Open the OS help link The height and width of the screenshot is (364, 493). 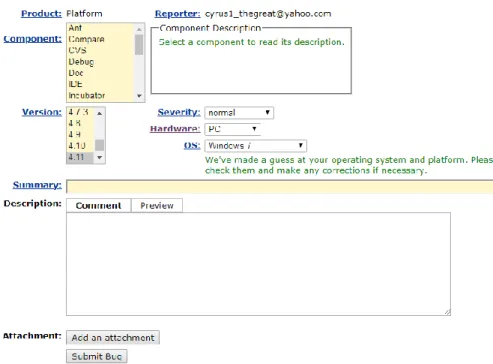(x=192, y=146)
